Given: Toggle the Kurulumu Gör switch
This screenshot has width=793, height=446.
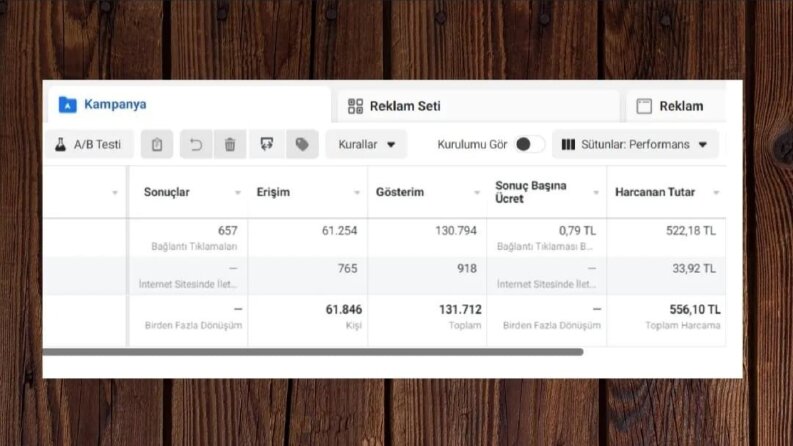Looking at the screenshot, I should pos(529,145).
